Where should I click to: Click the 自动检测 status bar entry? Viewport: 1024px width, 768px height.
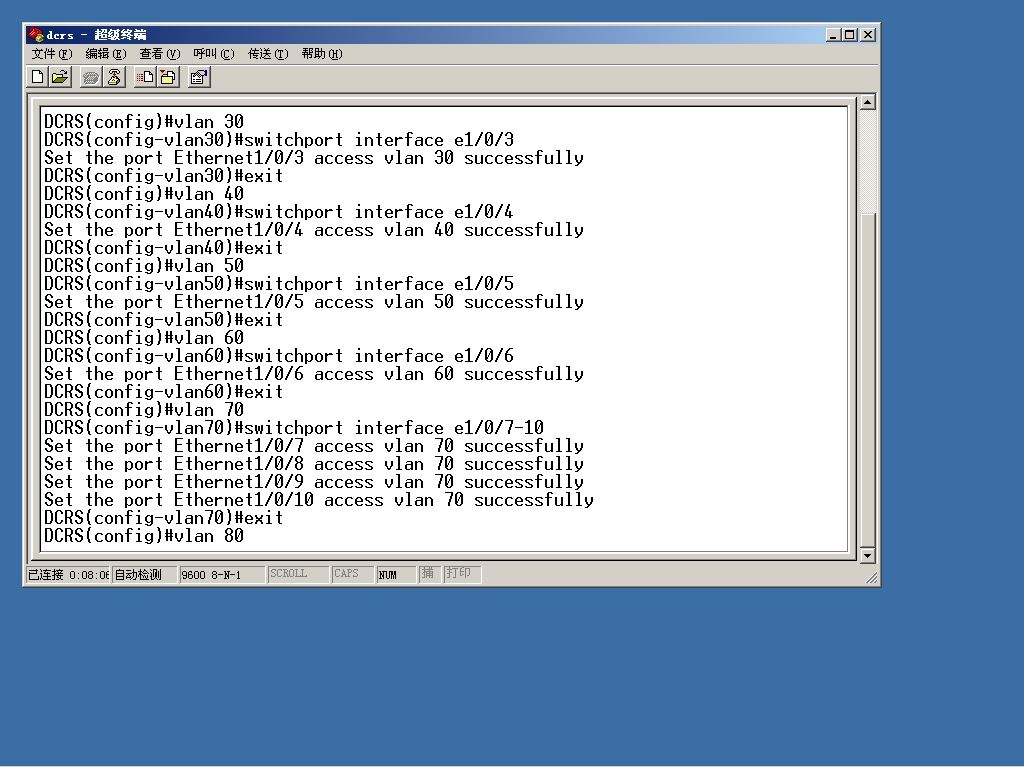[144, 575]
